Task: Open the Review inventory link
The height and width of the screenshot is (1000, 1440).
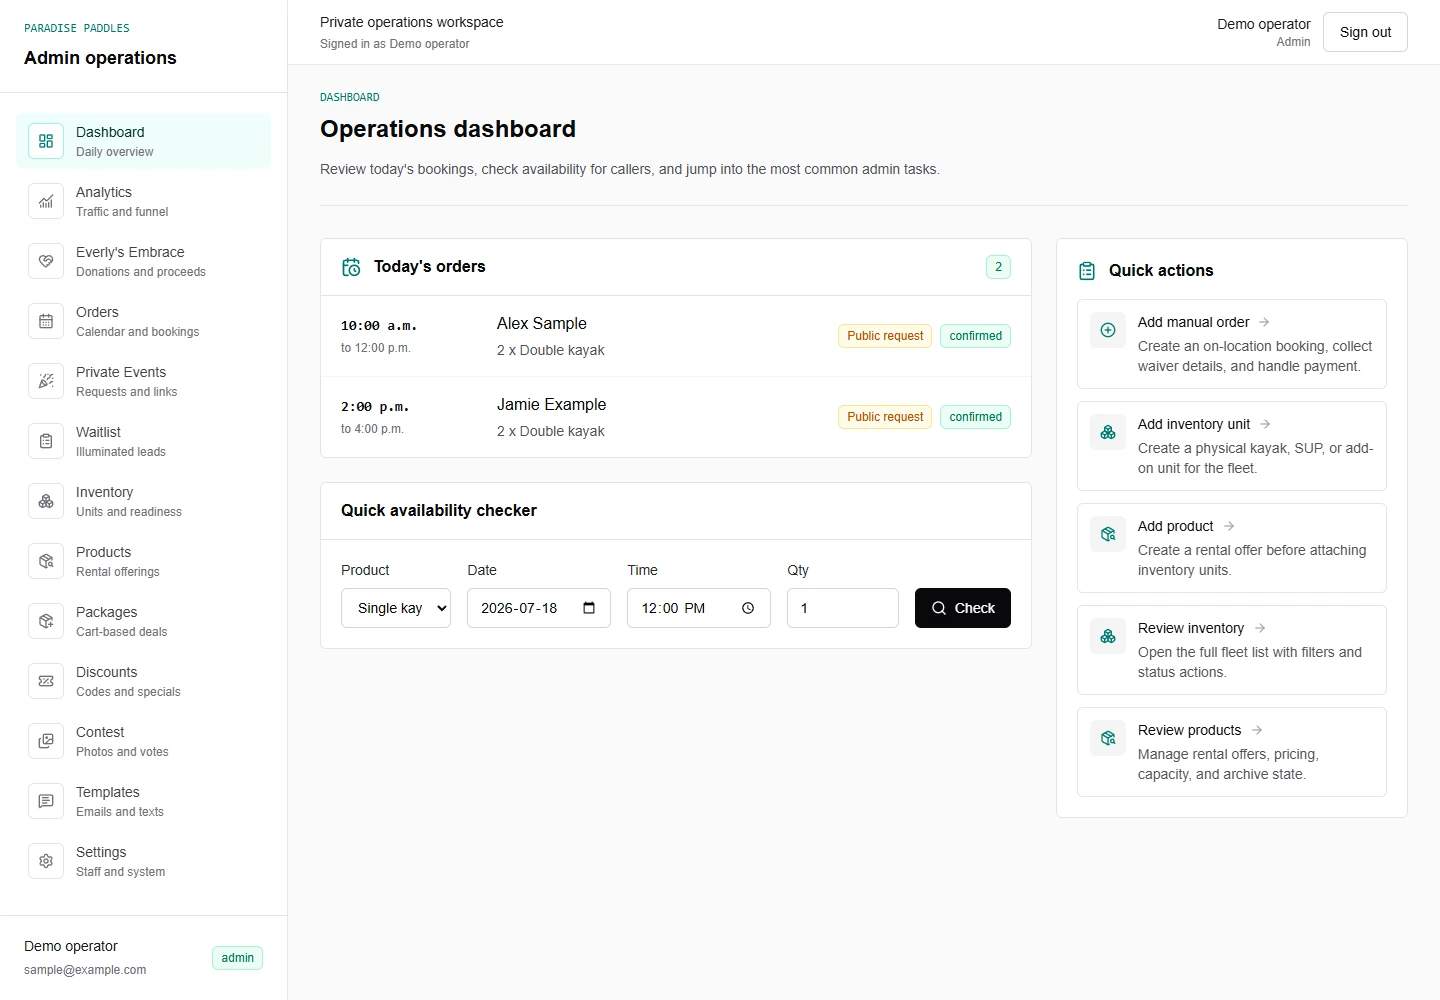Action: [1232, 650]
